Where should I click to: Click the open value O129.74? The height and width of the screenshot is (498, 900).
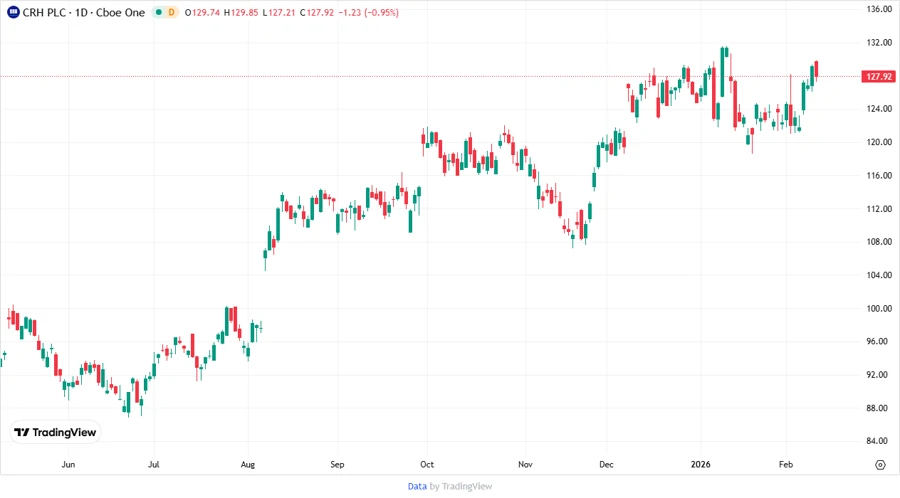click(x=202, y=12)
